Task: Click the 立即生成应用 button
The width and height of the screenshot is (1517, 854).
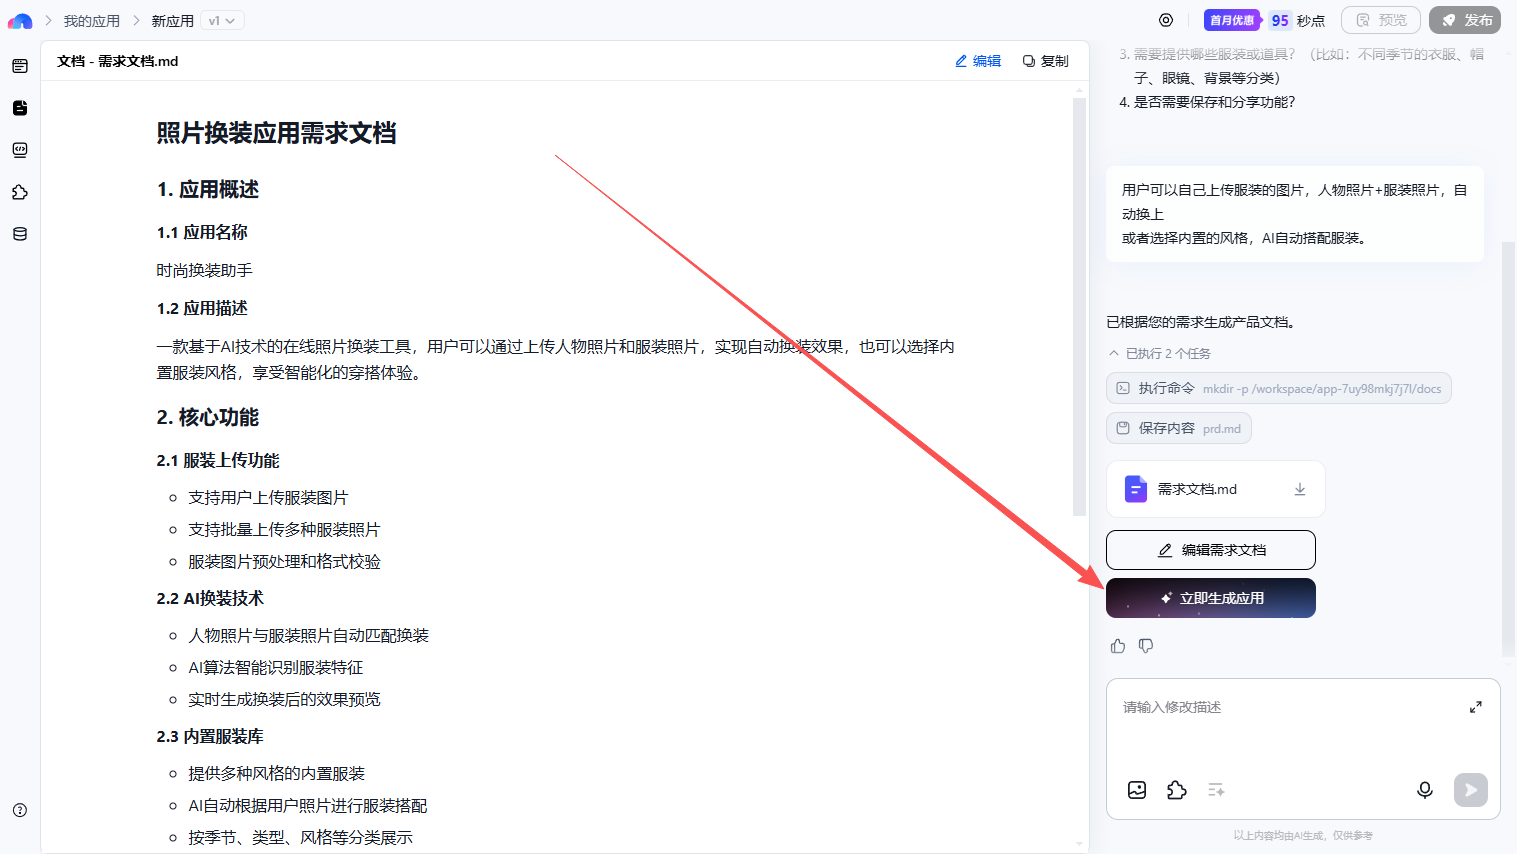Action: 1210,598
